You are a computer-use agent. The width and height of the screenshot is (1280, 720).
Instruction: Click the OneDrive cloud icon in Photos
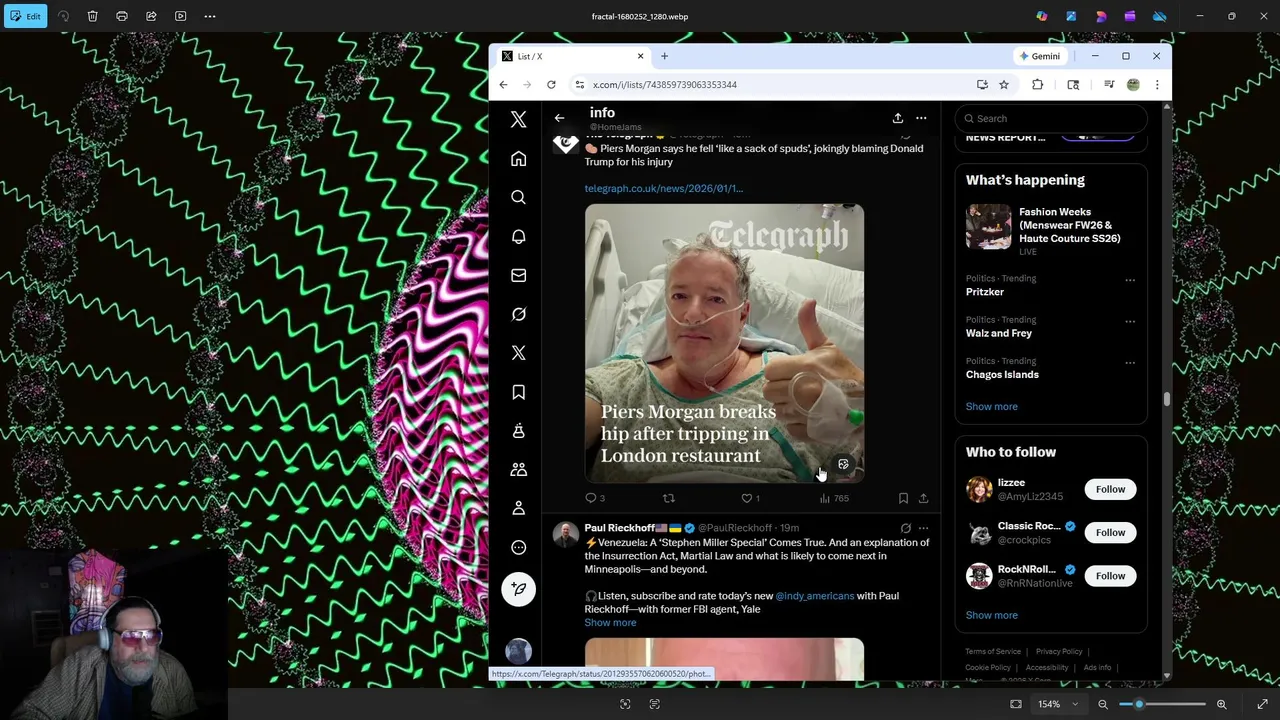[1160, 16]
